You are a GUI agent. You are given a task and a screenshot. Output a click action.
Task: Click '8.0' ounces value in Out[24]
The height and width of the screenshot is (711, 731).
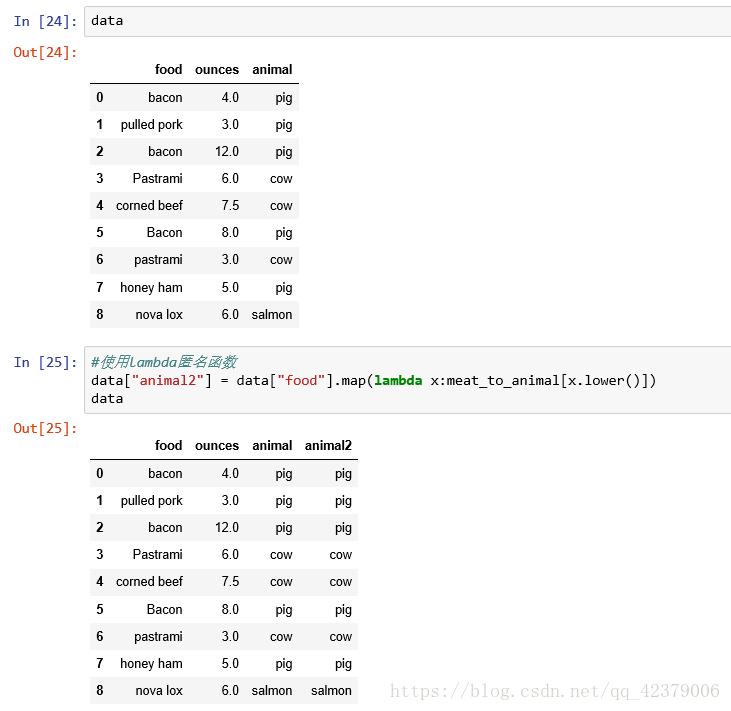pos(230,233)
